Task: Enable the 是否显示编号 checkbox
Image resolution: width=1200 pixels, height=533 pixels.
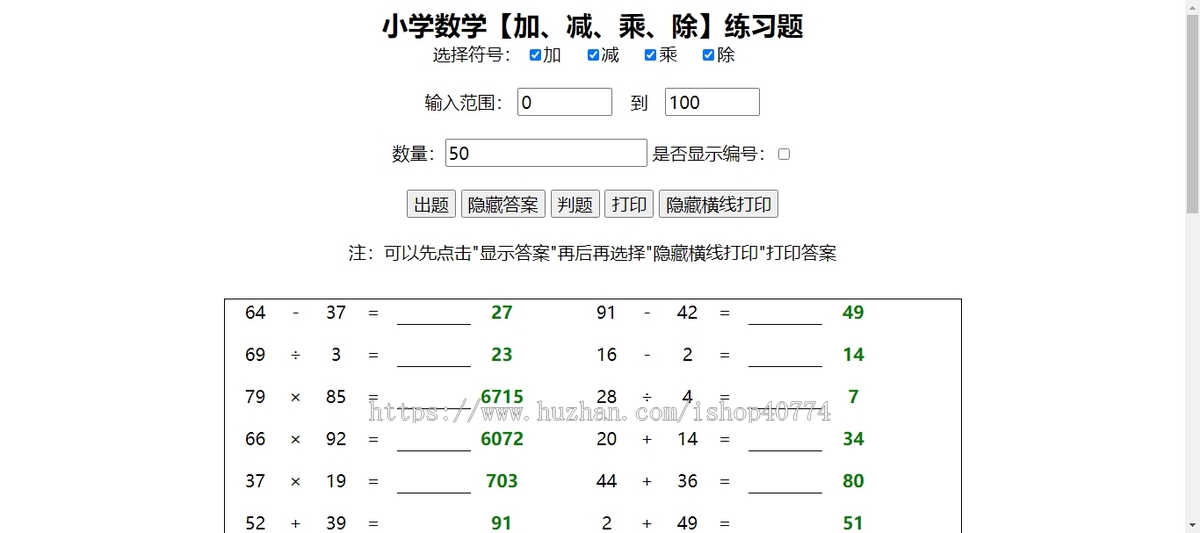Action: [x=784, y=154]
